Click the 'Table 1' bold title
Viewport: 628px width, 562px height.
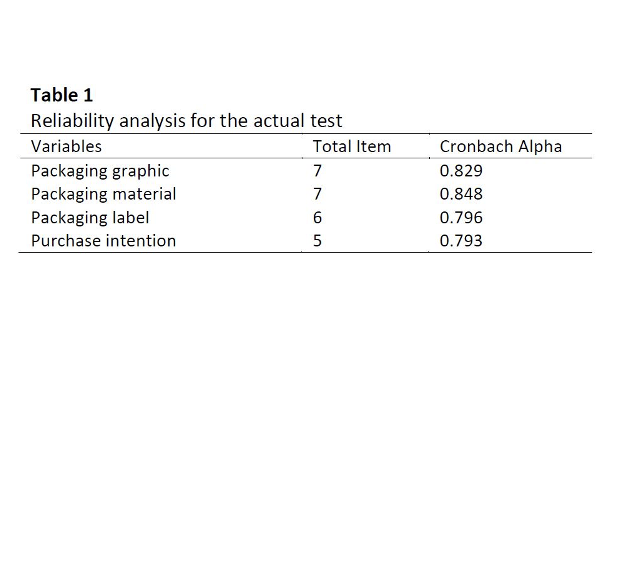click(x=62, y=96)
